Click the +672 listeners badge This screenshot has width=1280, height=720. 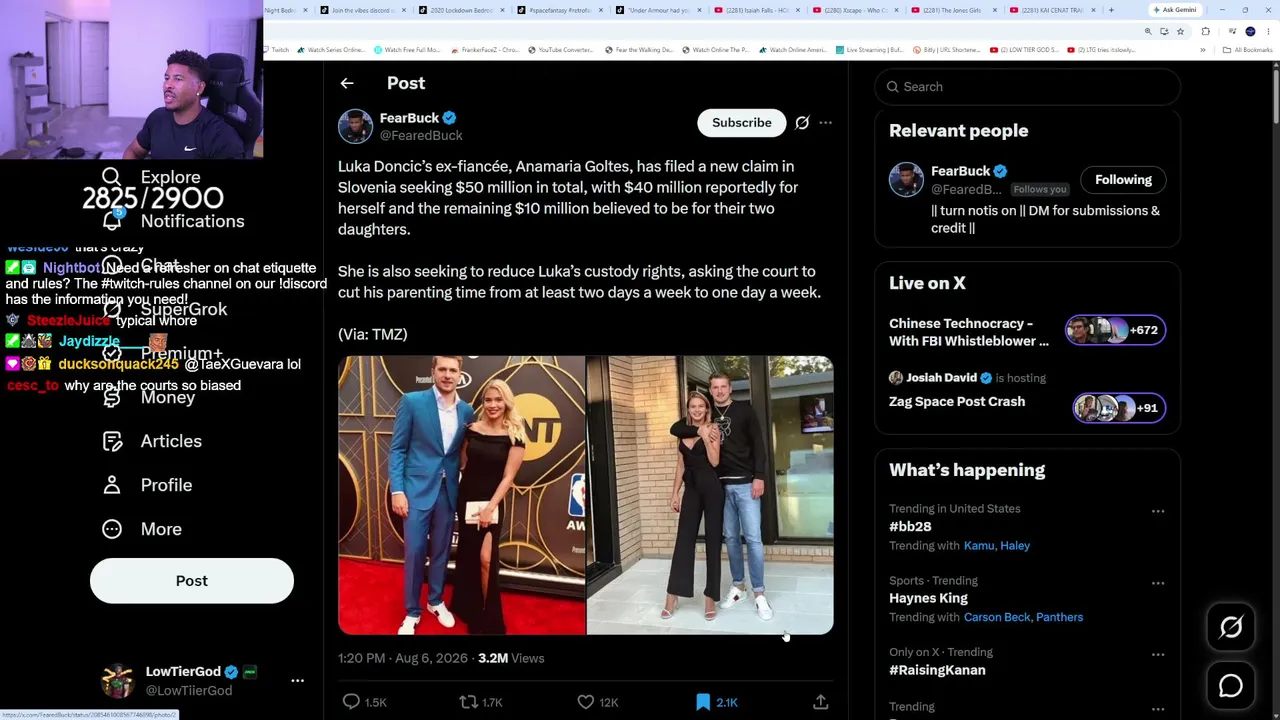click(x=1115, y=330)
